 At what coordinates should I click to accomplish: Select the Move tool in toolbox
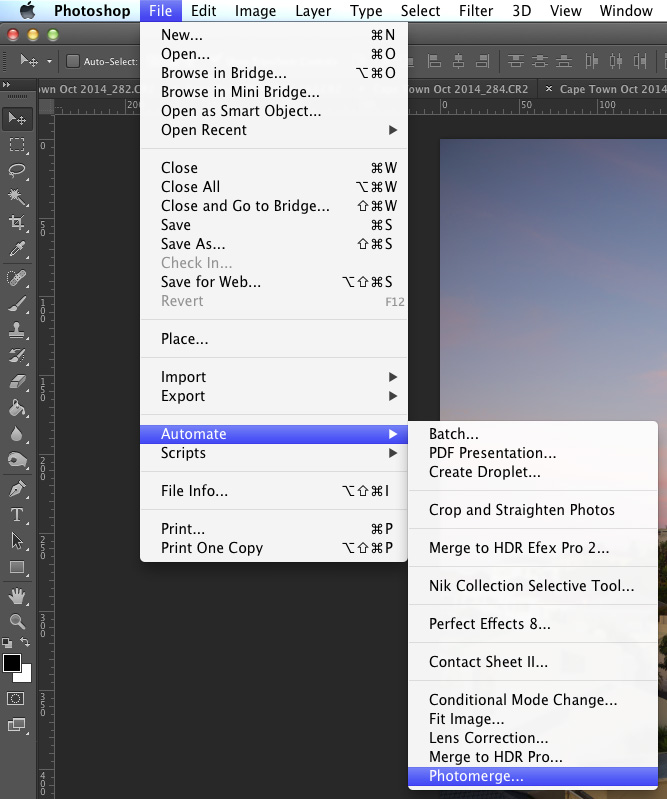17,119
